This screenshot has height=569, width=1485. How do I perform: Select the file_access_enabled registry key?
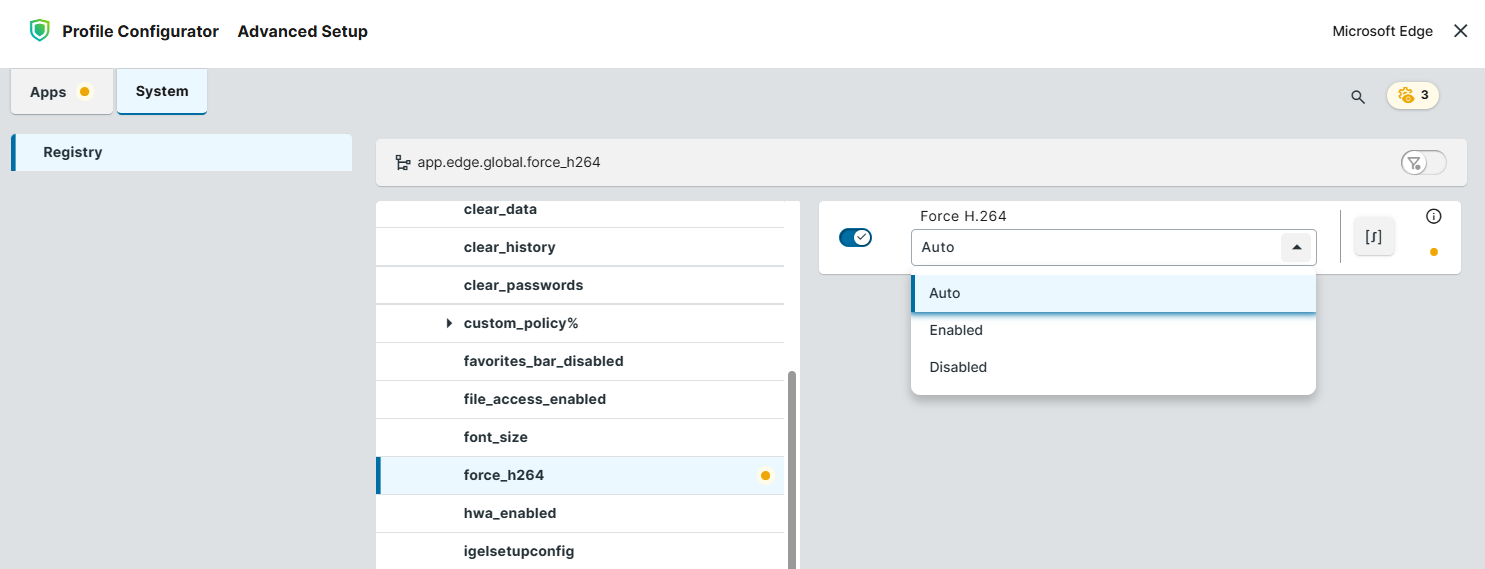[x=535, y=399]
